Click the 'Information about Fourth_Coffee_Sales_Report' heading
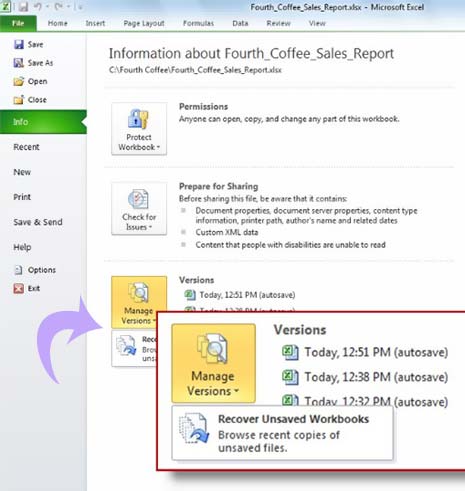This screenshot has width=465, height=491. click(x=251, y=54)
